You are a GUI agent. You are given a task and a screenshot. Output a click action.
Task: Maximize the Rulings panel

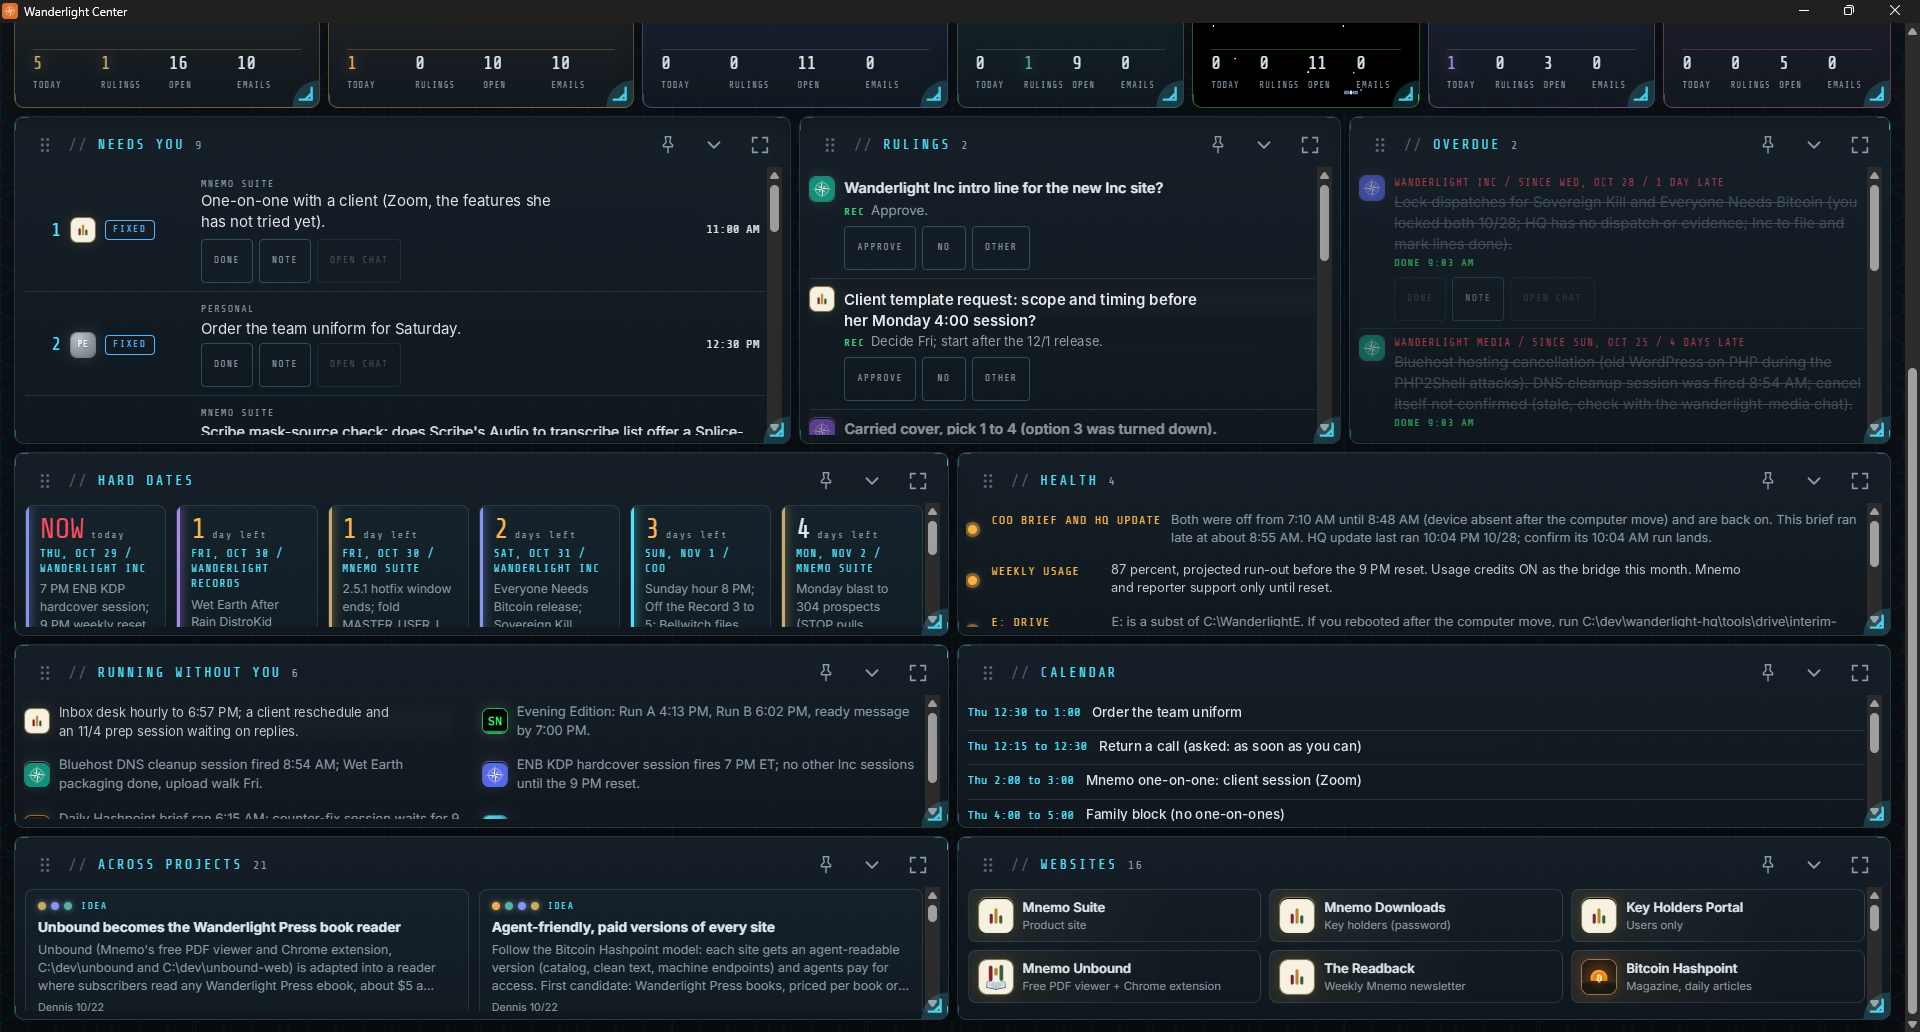(x=1310, y=145)
